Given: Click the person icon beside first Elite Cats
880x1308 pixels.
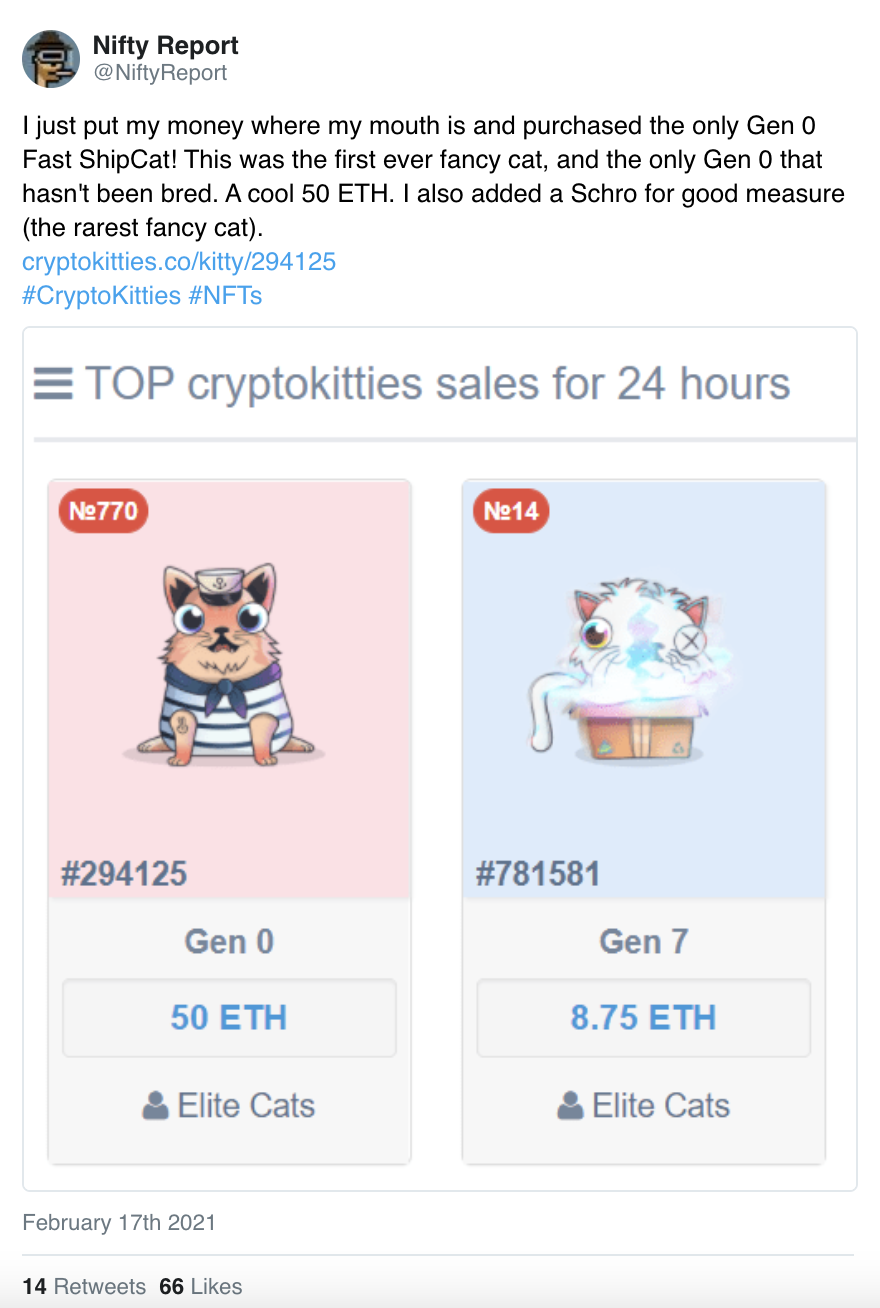Looking at the screenshot, I should (155, 1106).
